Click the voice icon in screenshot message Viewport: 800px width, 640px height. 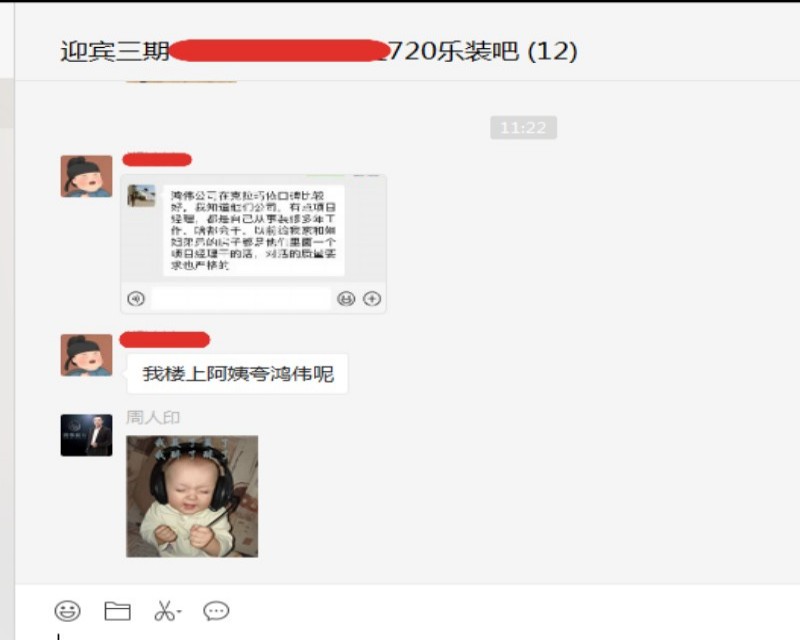(x=136, y=299)
